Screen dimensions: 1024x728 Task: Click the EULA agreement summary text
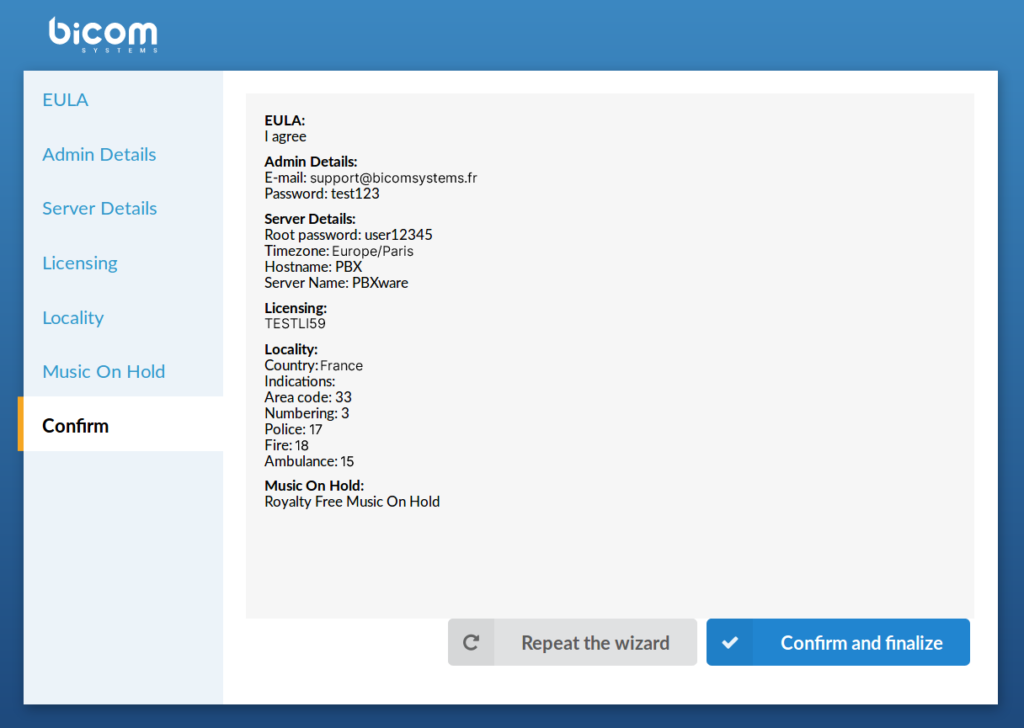284,136
